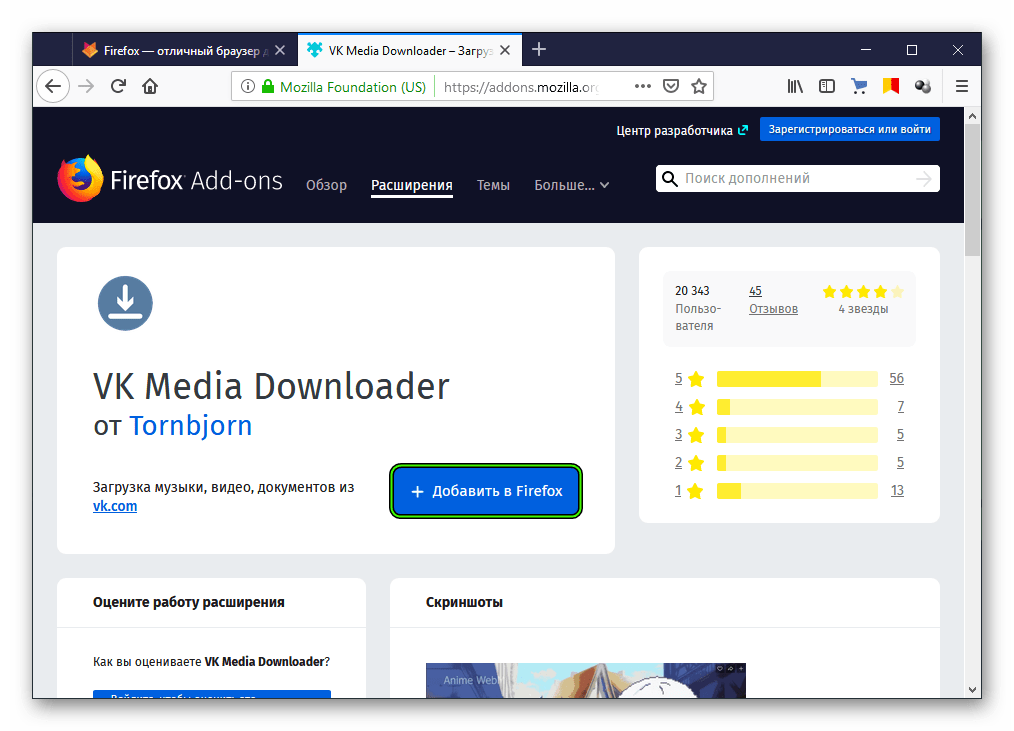
Task: Open the 7 four-star reviews count
Action: click(900, 407)
